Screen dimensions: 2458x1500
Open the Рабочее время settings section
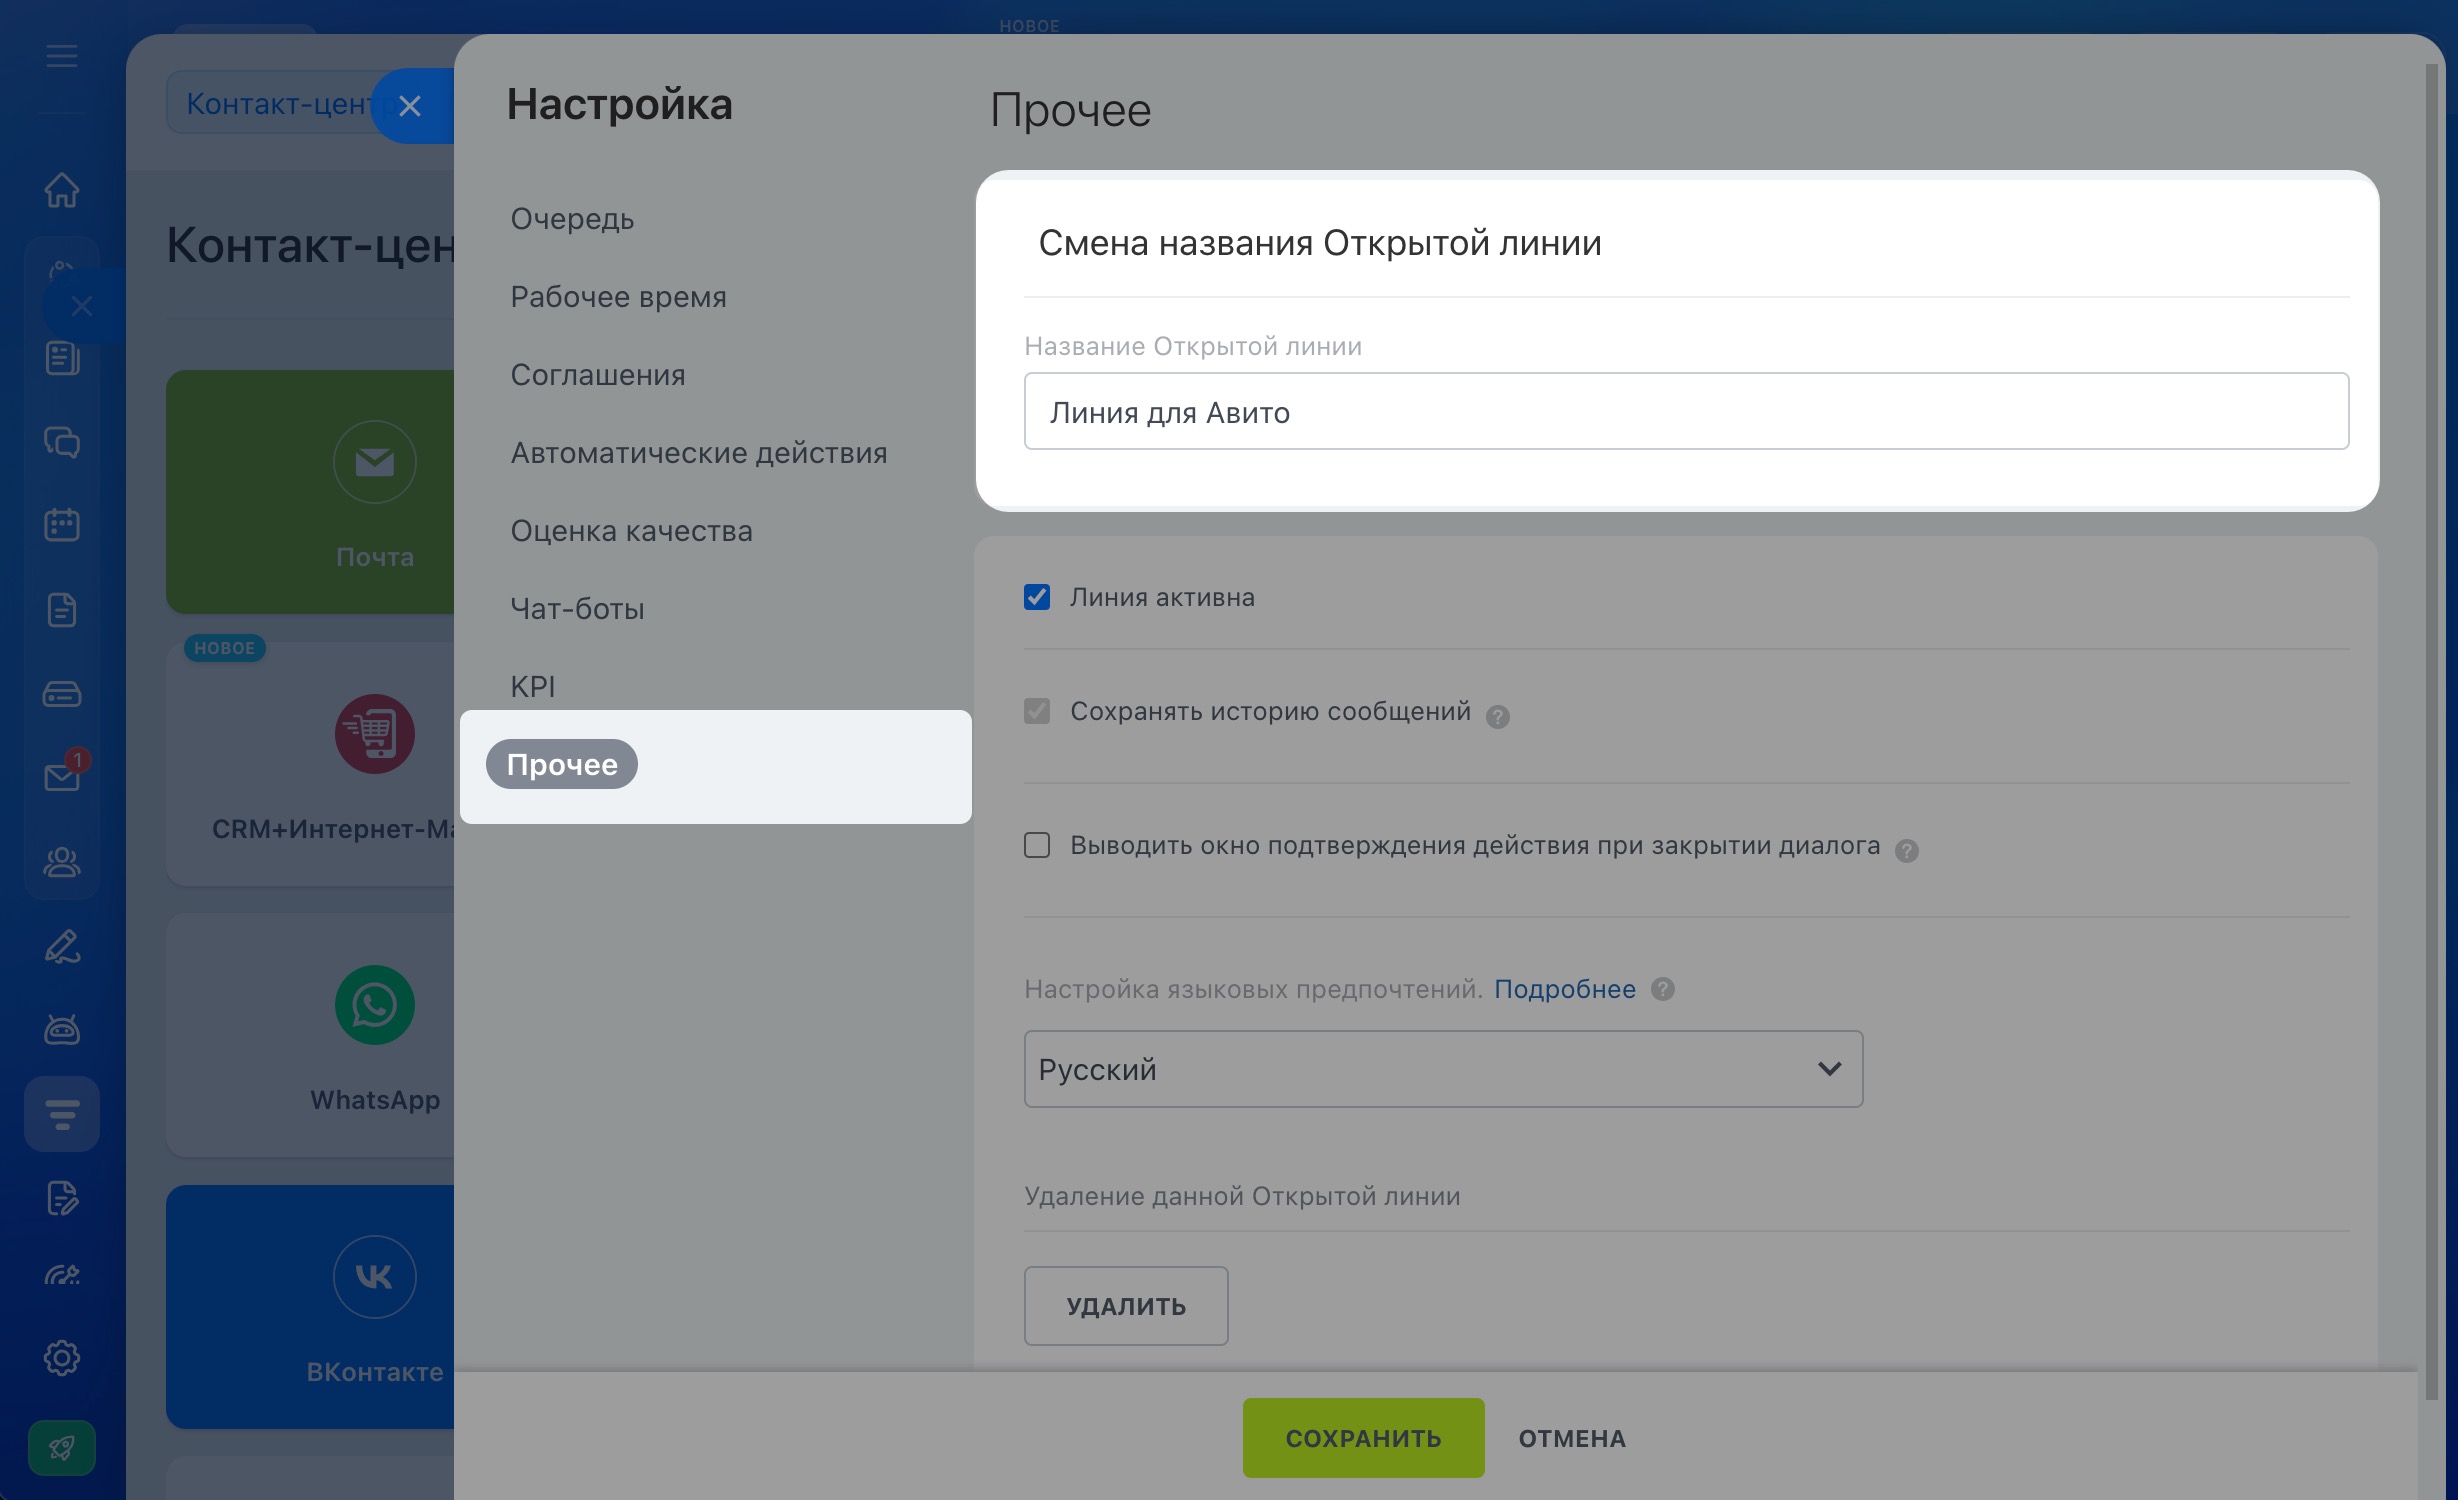(x=618, y=297)
